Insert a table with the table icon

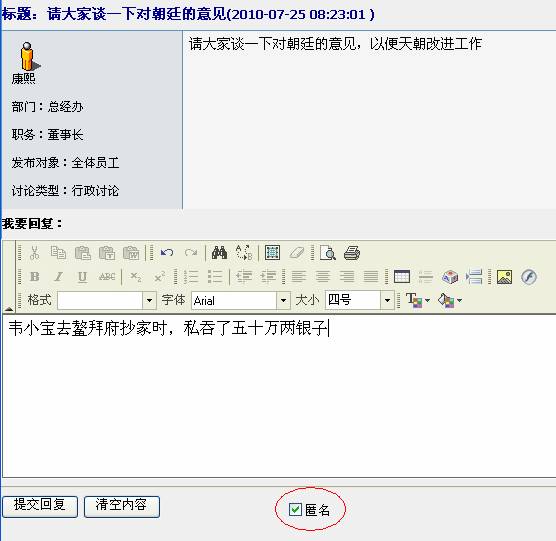click(x=402, y=277)
